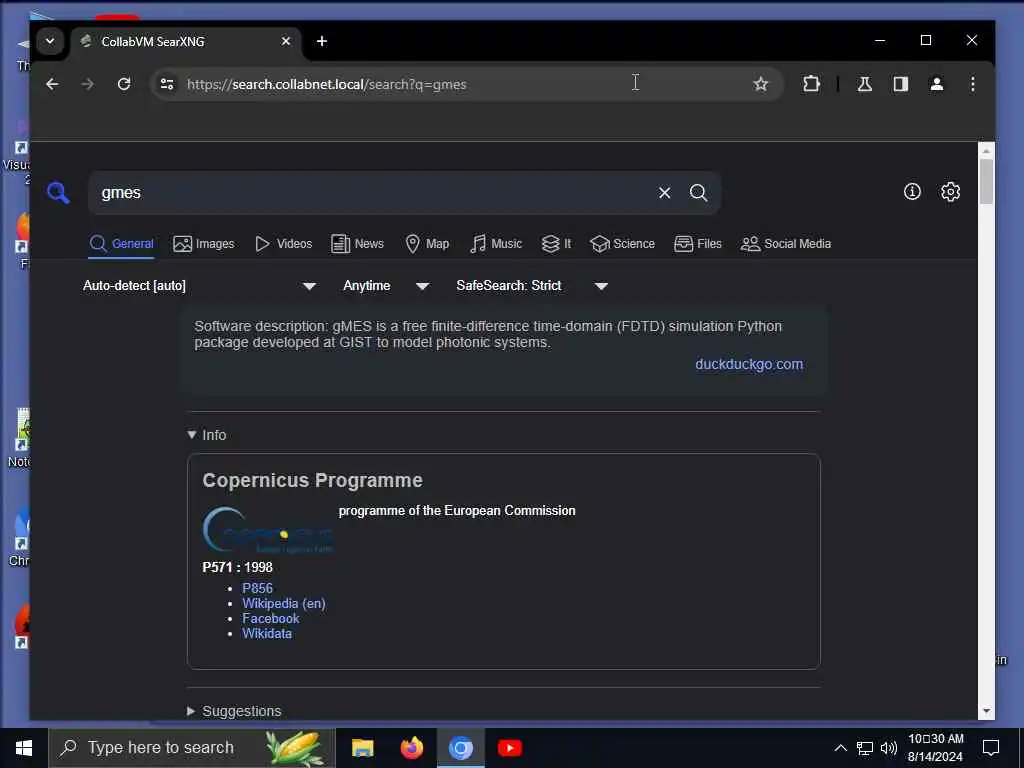The width and height of the screenshot is (1024, 768).
Task: Click the SearXNG magnifier logo
Action: (58, 193)
